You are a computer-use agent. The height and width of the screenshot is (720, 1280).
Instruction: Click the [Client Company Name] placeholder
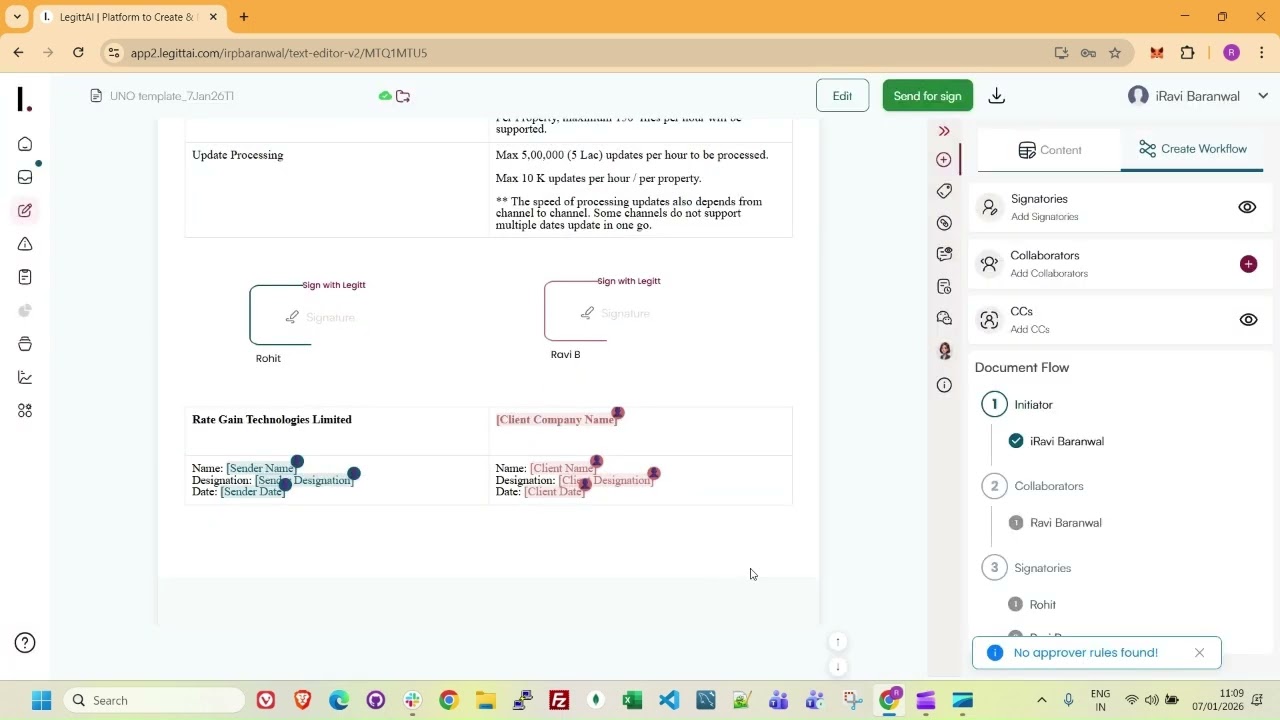(556, 420)
